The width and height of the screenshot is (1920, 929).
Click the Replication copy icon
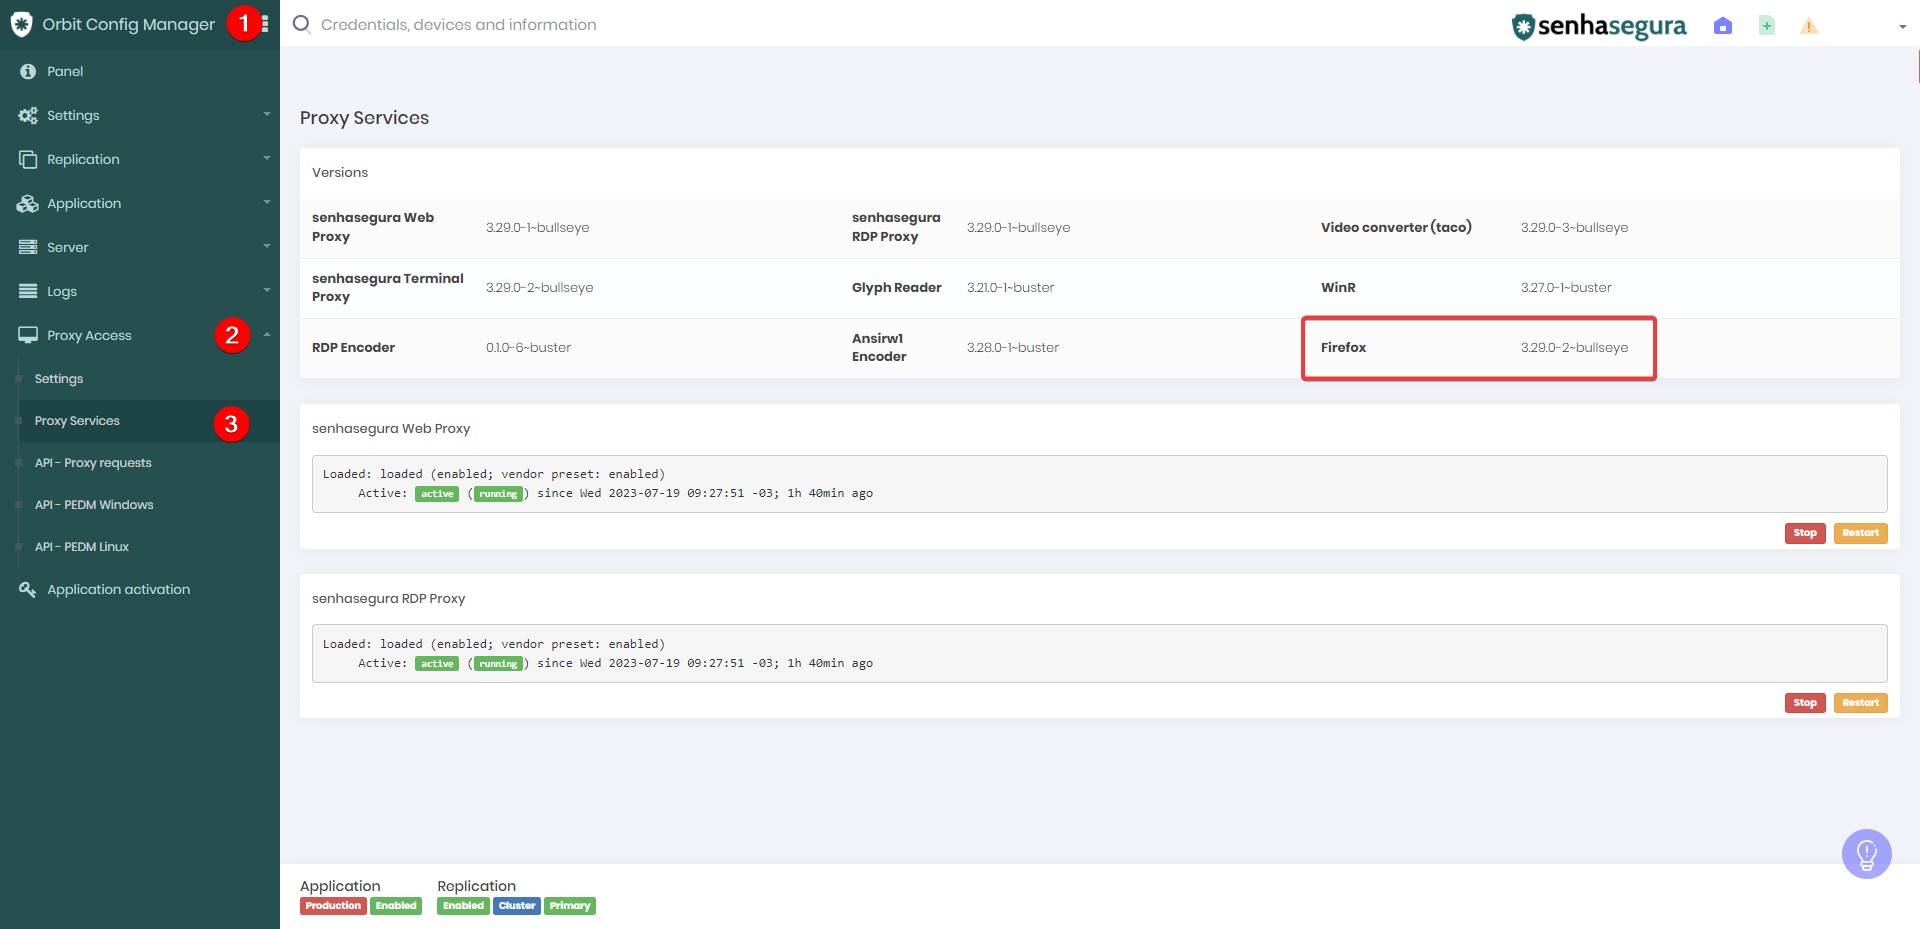coord(28,159)
